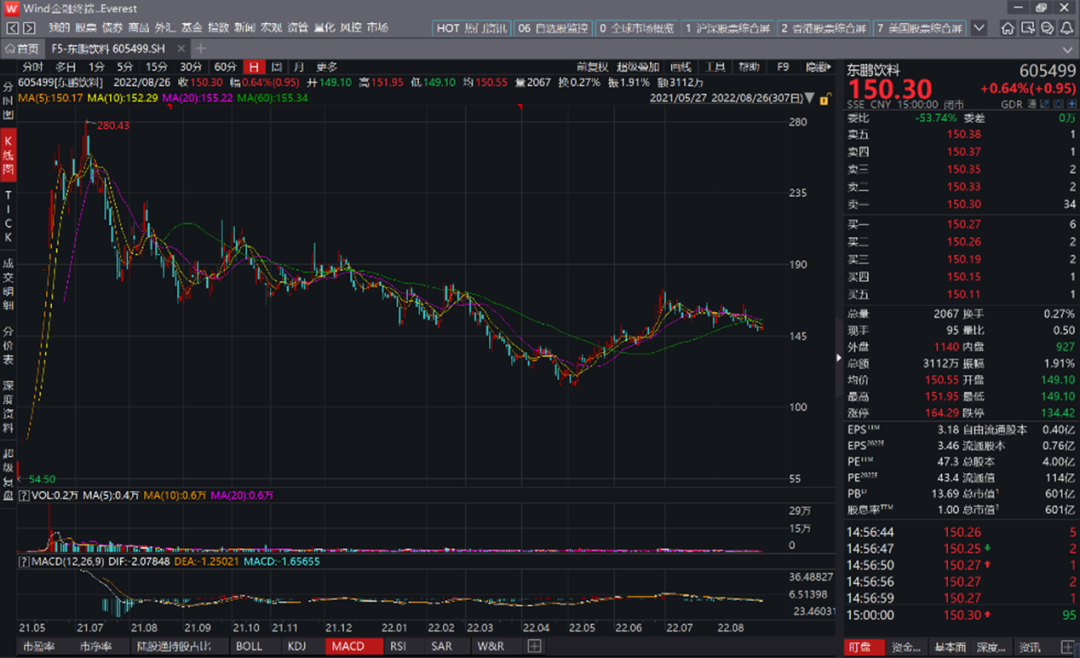The width and height of the screenshot is (1080, 658).
Task: Toggle the MACD(12,26,9) help box
Action: point(24,562)
